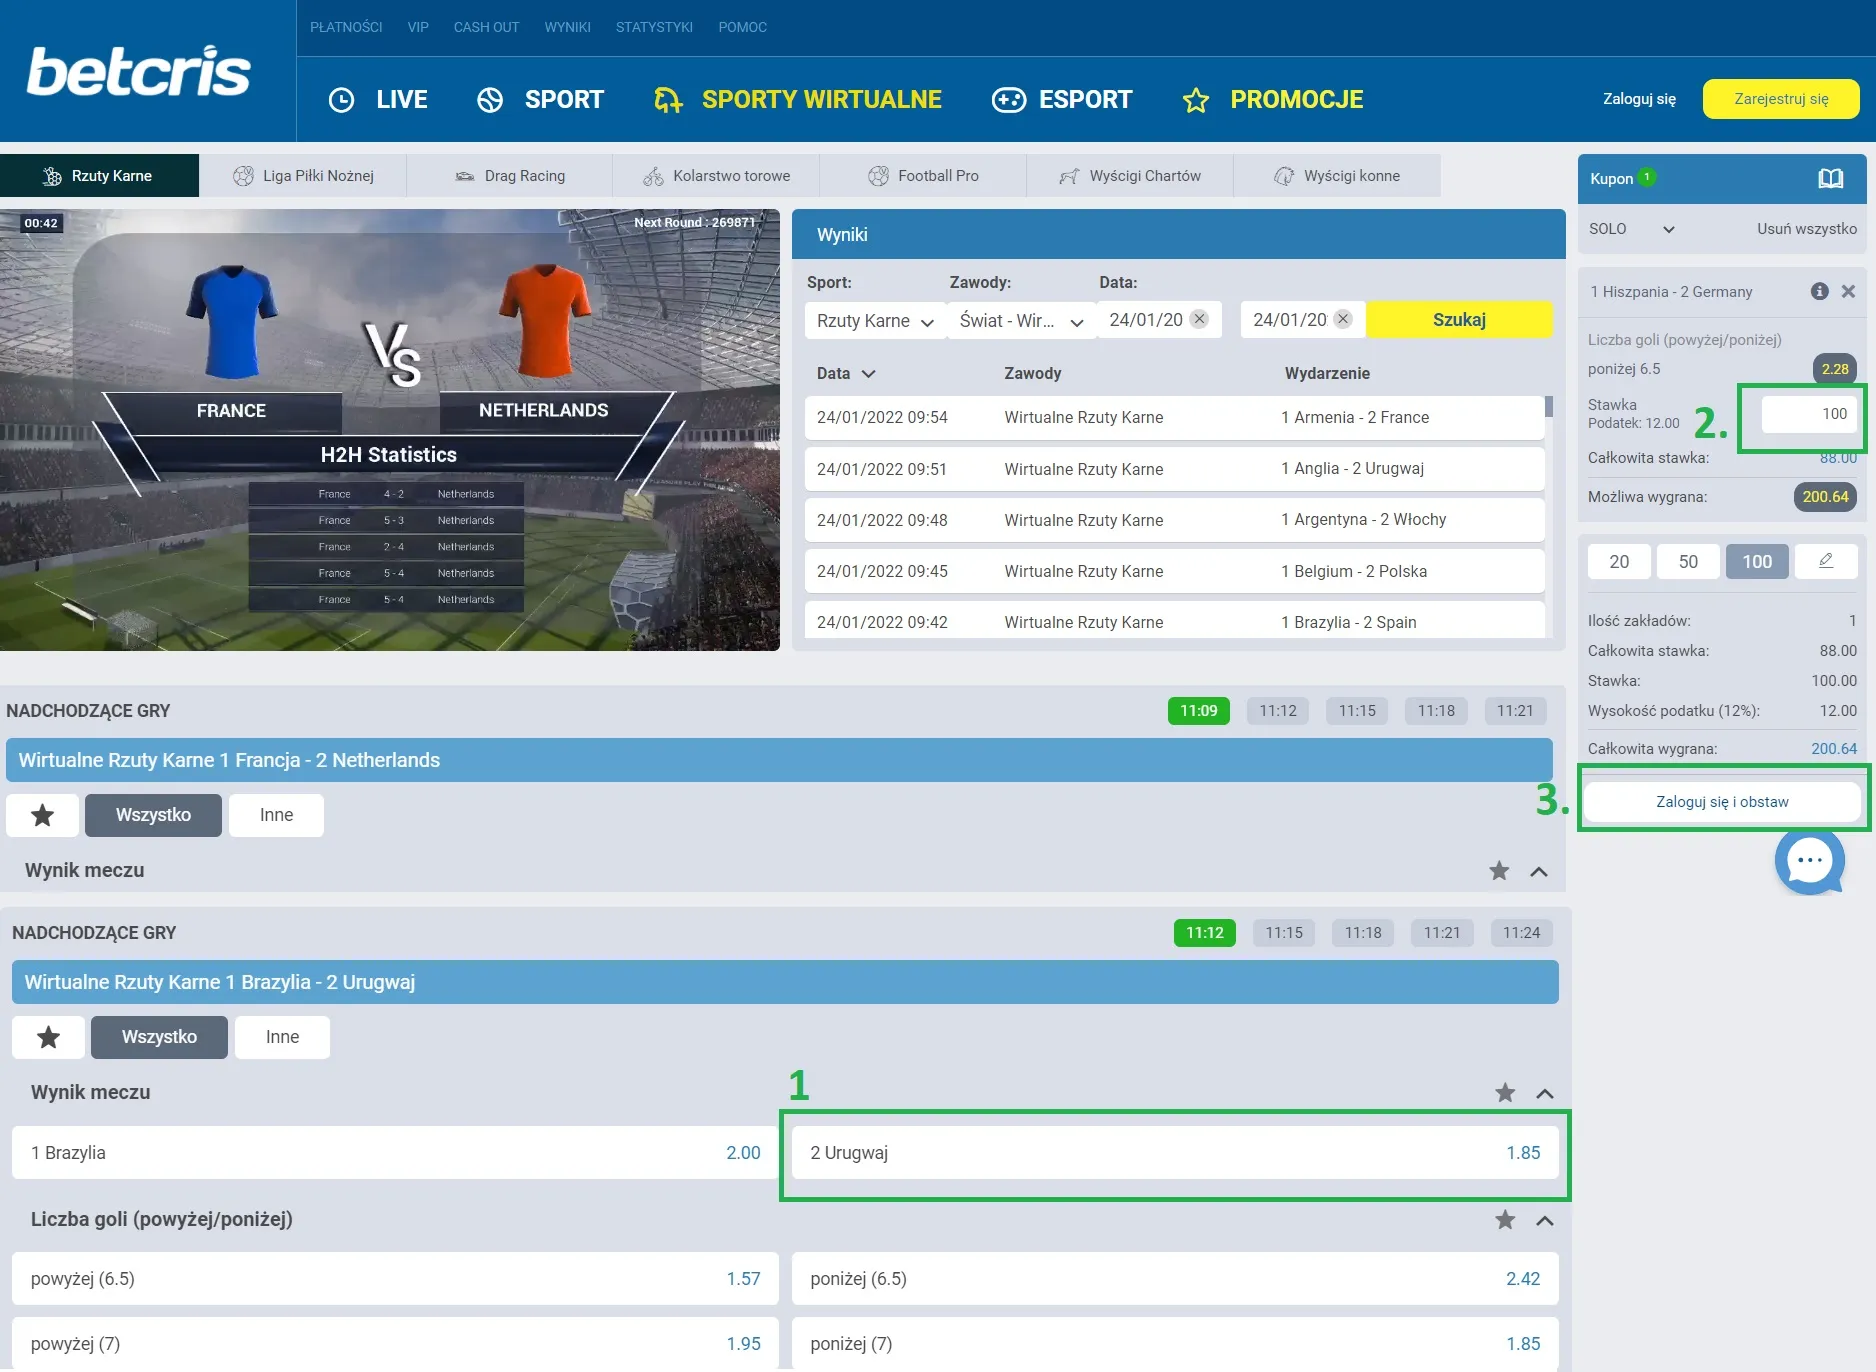Screen dimensions: 1876x1372
Task: Open STATYSTYKI top menu
Action: coord(654,27)
